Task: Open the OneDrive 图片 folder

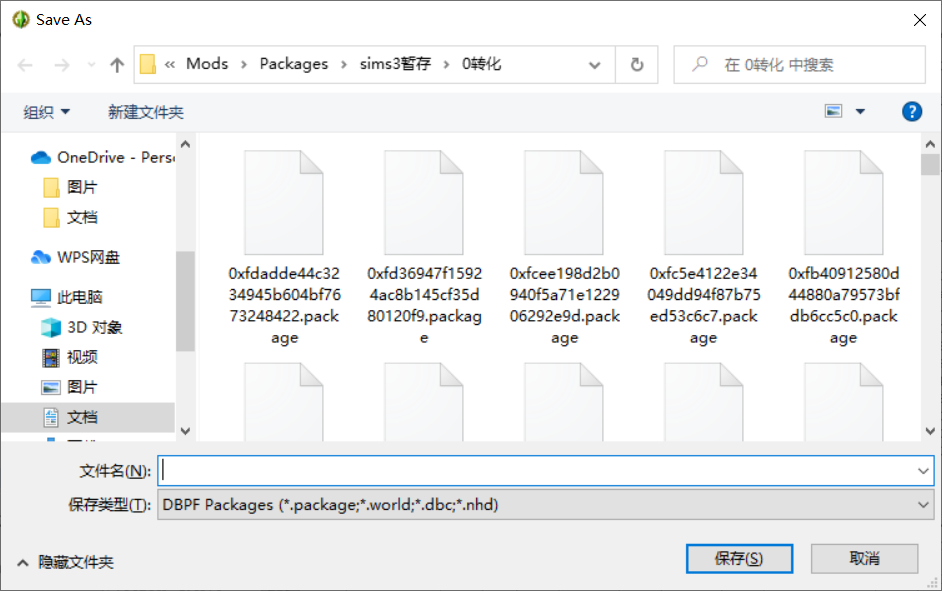Action: pyautogui.click(x=71, y=187)
